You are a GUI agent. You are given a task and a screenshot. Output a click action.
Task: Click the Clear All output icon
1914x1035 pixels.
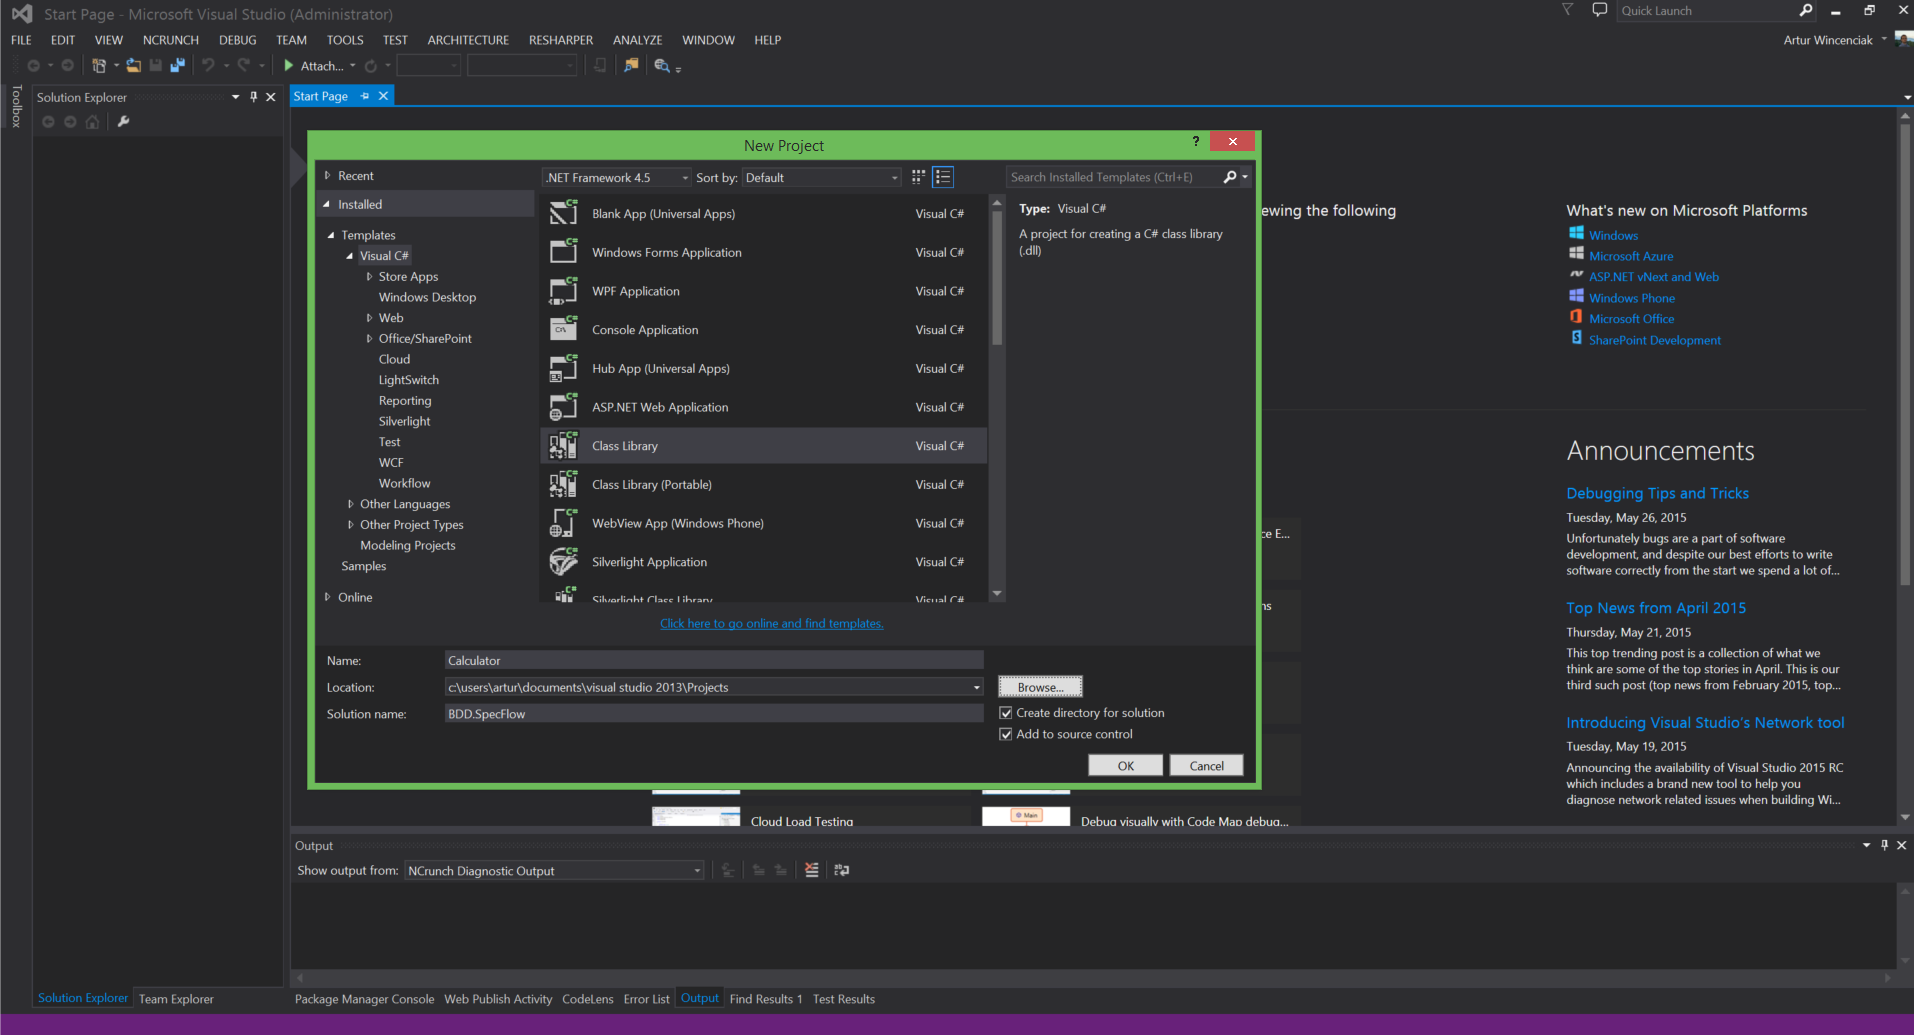pyautogui.click(x=811, y=870)
